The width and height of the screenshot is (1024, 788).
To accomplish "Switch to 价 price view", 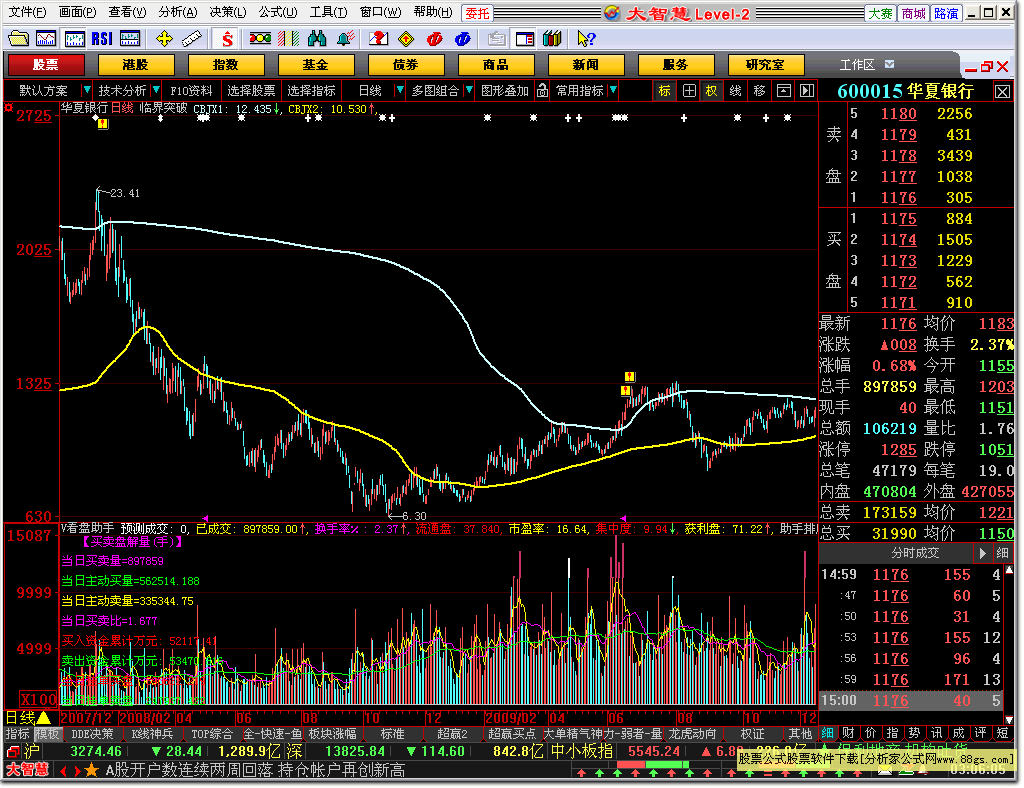I will (871, 733).
